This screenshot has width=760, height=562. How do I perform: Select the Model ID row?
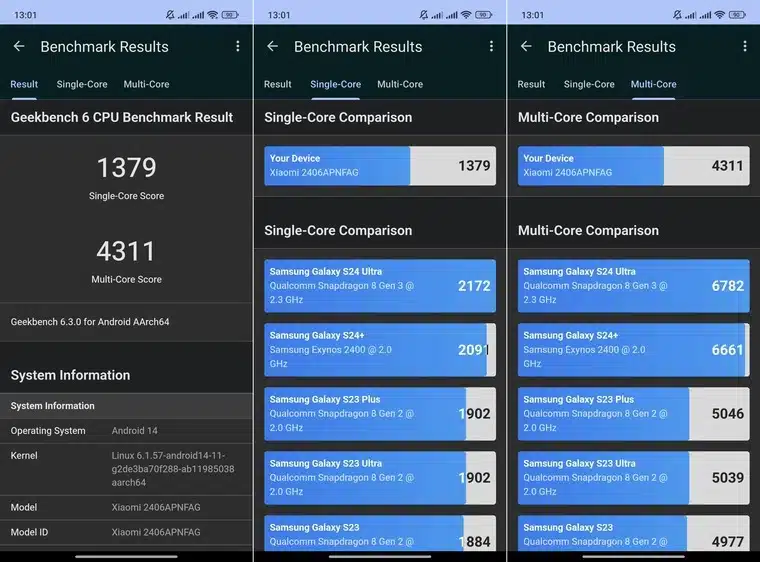tap(127, 532)
